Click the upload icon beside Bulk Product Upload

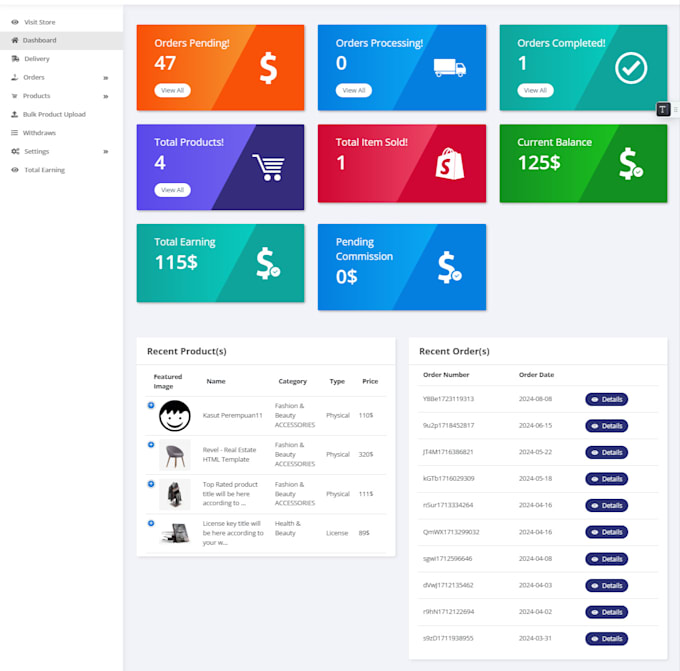point(15,114)
